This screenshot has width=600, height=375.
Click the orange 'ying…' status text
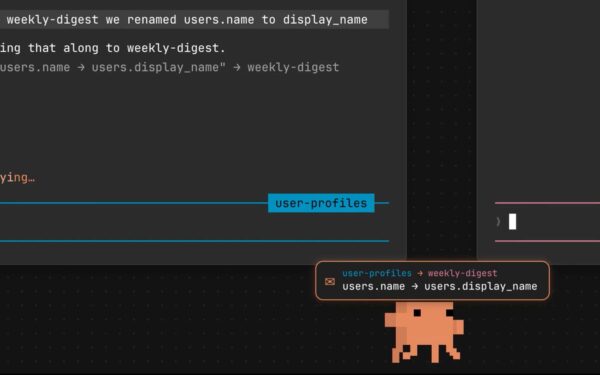(17, 178)
